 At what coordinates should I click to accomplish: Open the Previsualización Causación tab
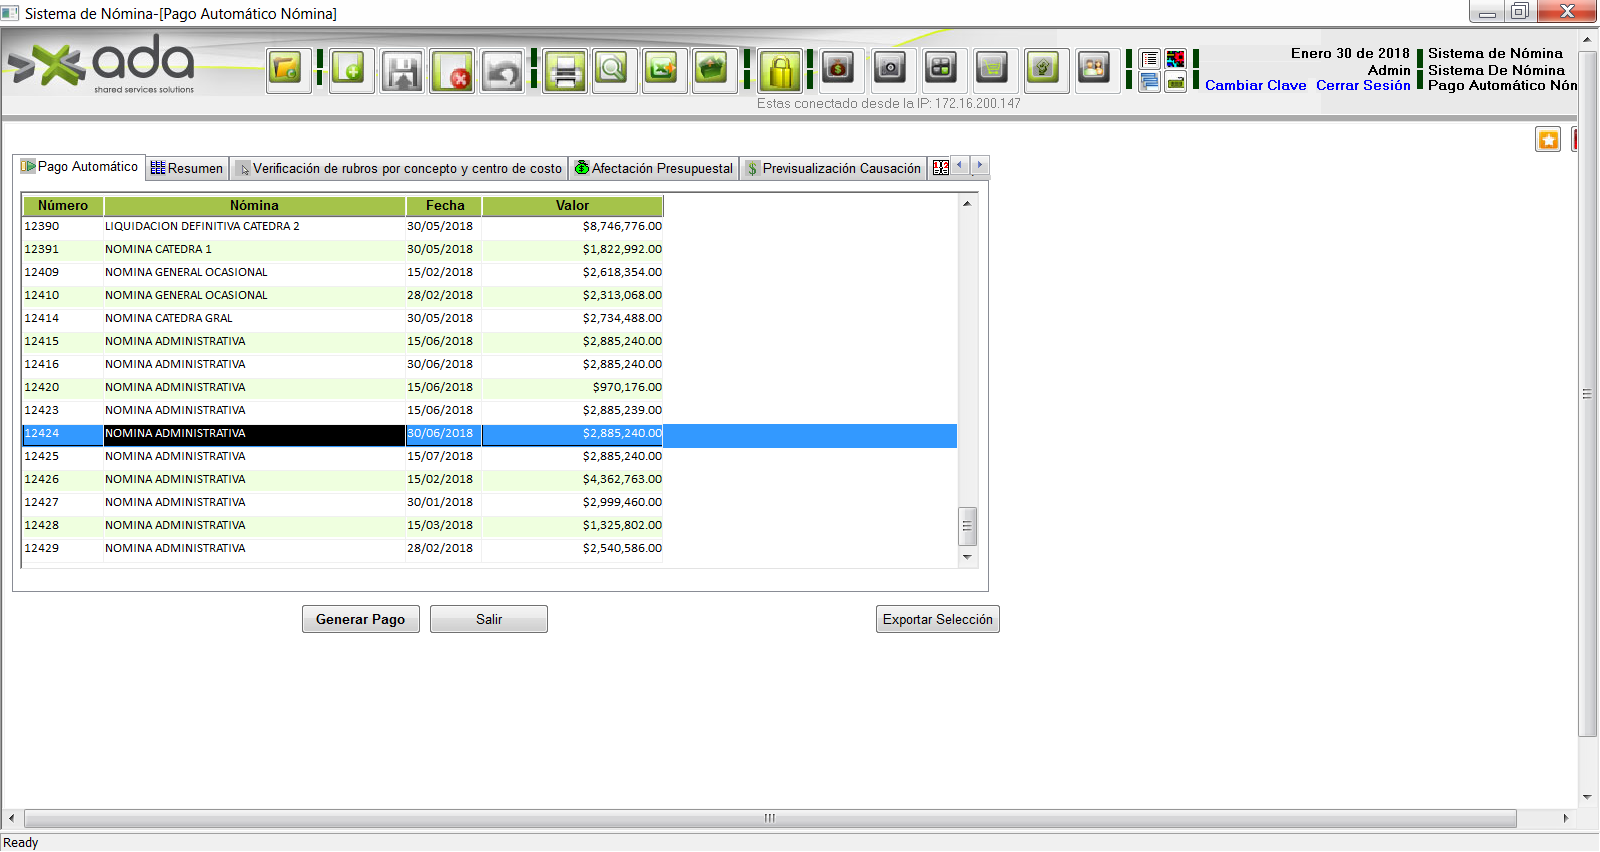pyautogui.click(x=834, y=168)
